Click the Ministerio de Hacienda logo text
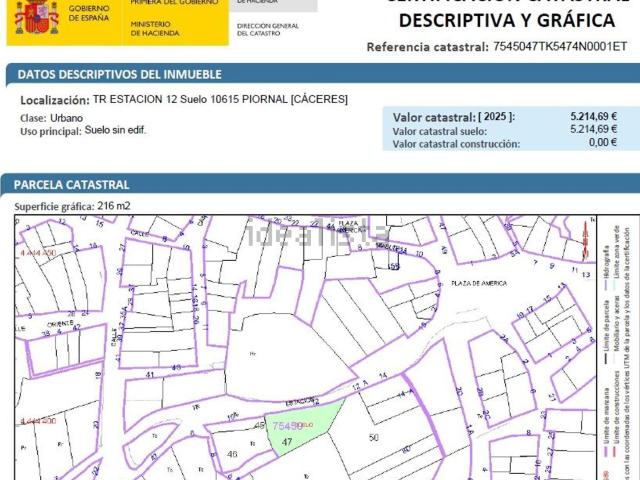Viewport: 640px width, 480px height. click(155, 28)
